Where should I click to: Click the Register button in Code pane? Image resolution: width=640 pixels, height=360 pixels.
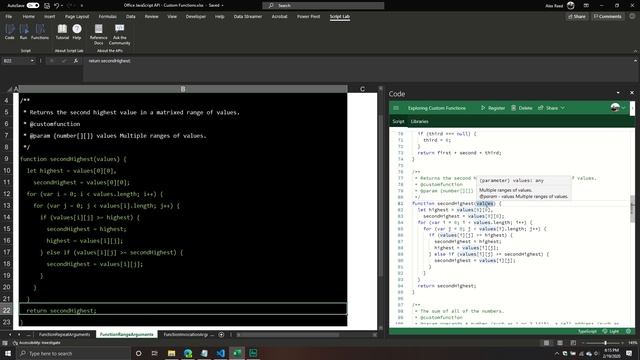pyautogui.click(x=493, y=108)
